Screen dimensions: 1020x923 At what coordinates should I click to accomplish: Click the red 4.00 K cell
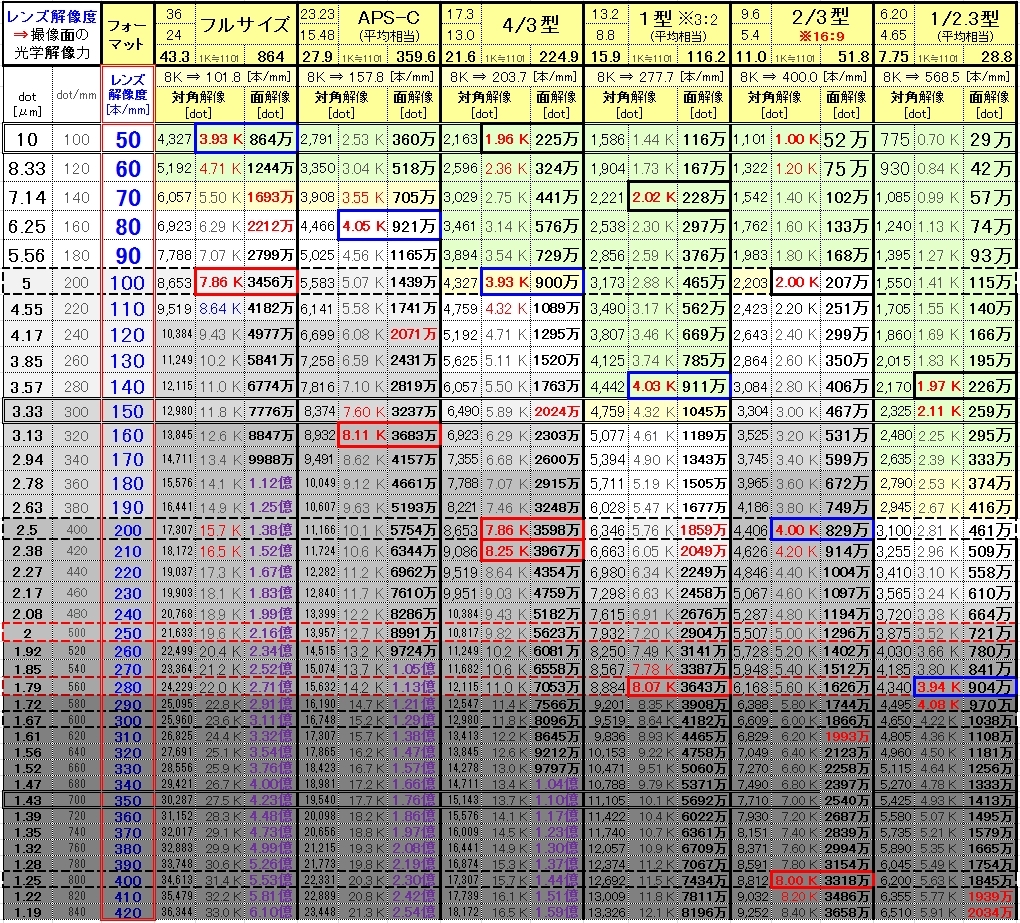tap(796, 530)
